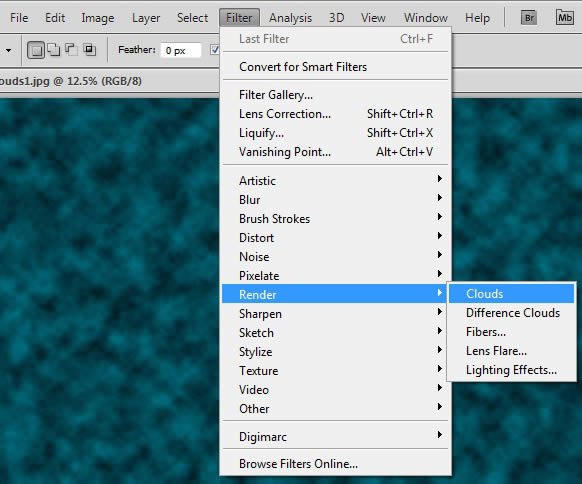
Task: Open the Edit menu
Action: [55, 17]
